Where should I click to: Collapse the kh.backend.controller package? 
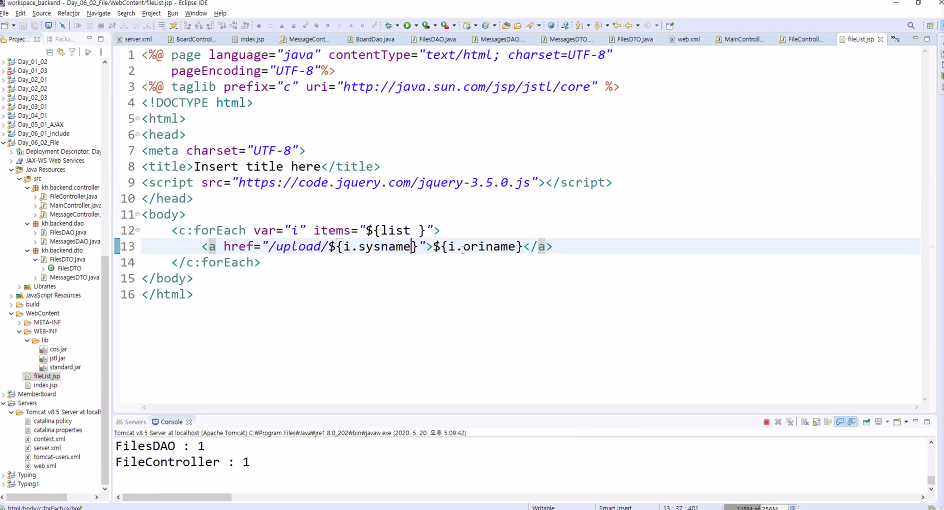(x=27, y=188)
